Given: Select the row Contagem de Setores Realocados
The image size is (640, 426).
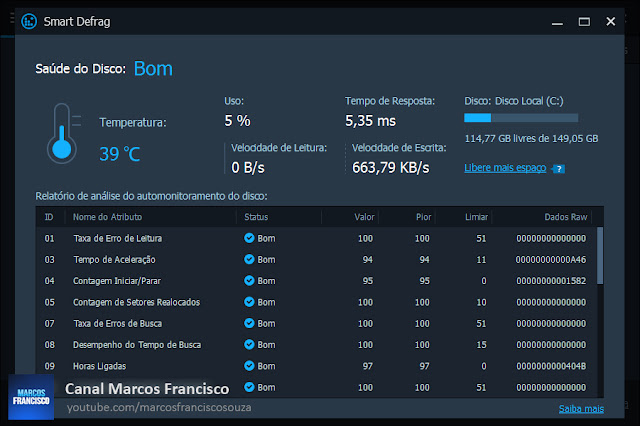Looking at the screenshot, I should tap(316, 302).
